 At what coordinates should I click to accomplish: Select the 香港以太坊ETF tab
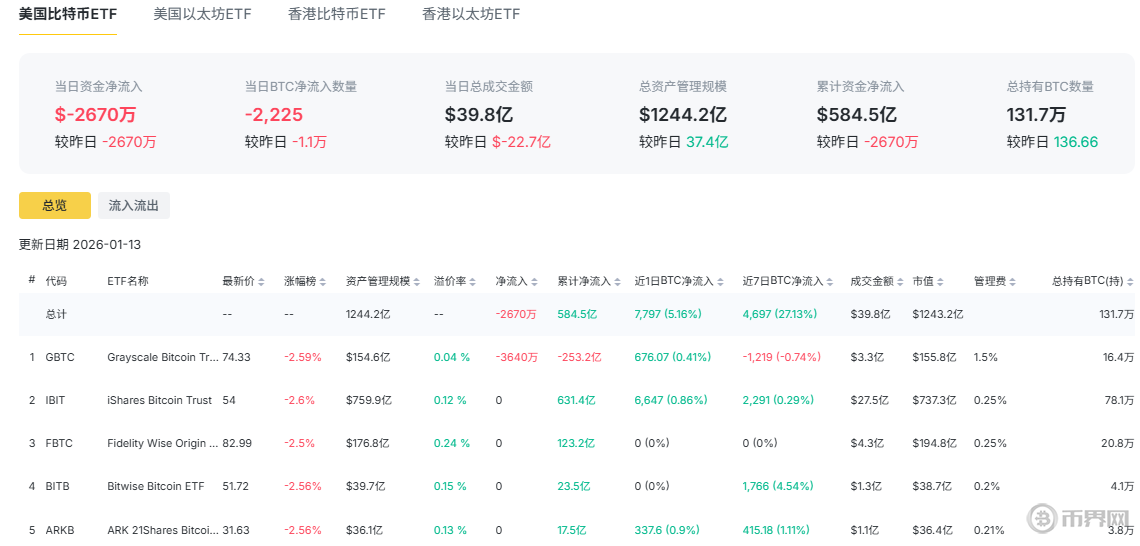(x=470, y=15)
